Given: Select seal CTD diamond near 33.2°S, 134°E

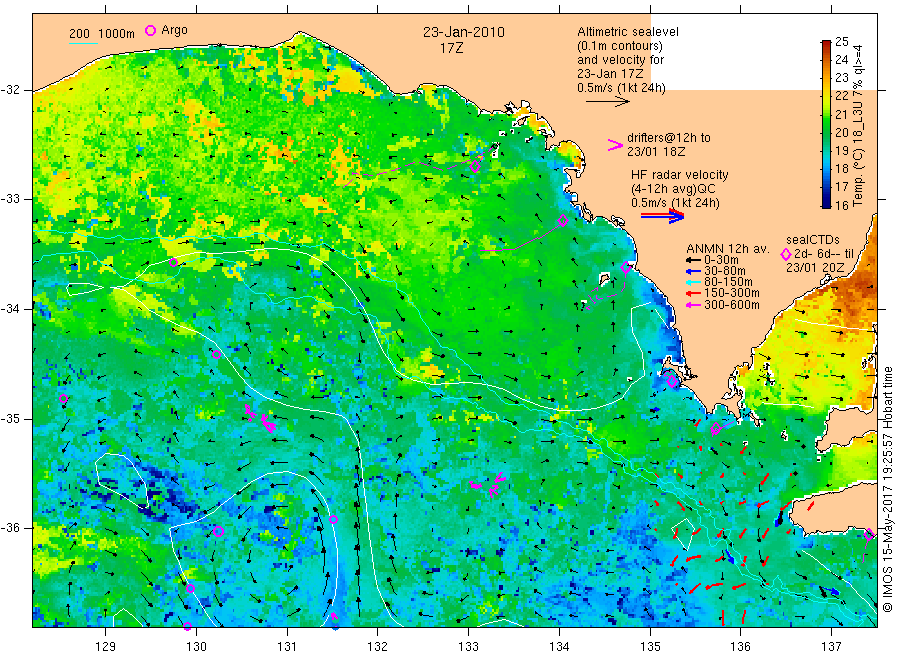Looking at the screenshot, I should pos(563,220).
